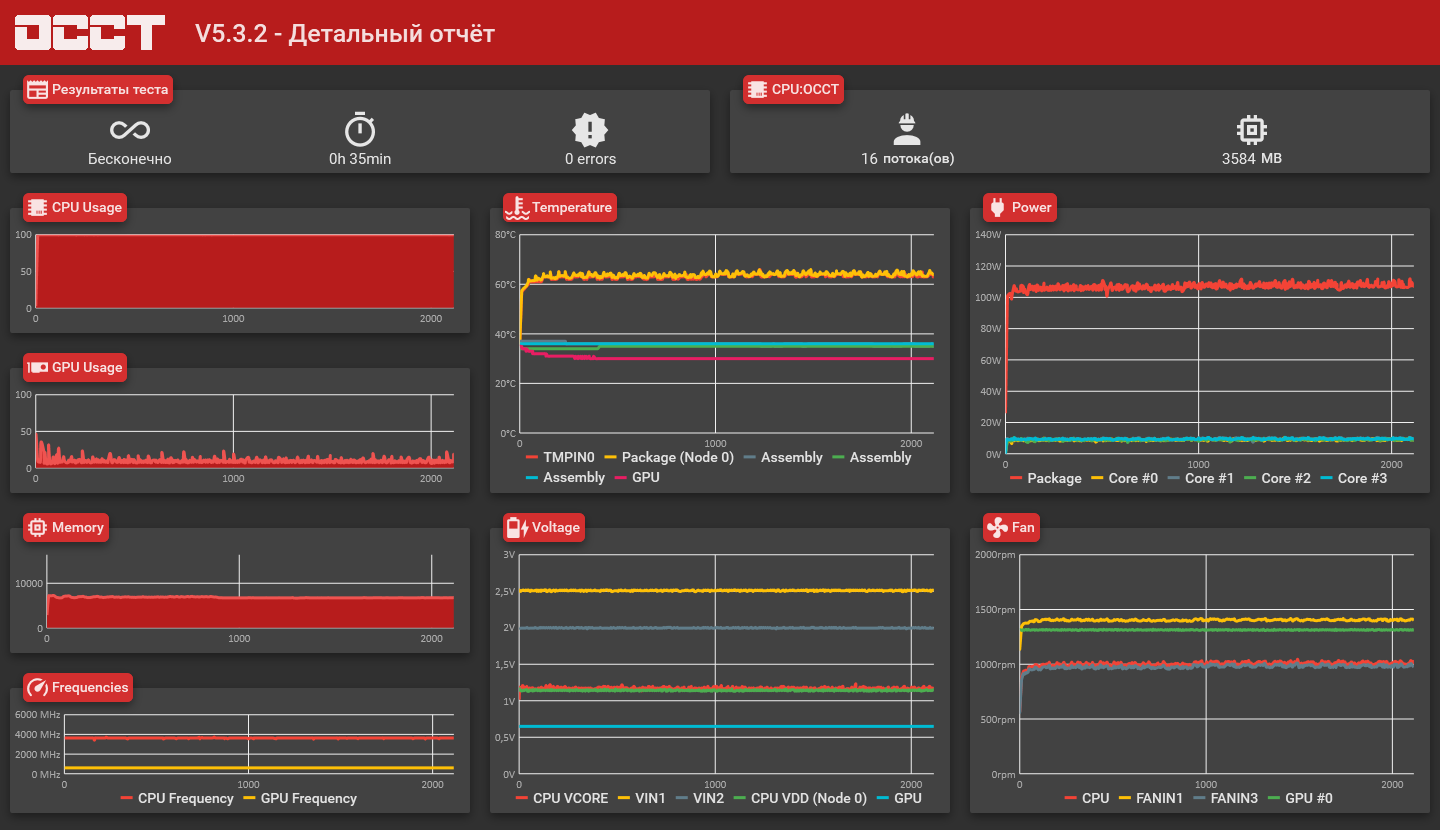Click the CPU:OCCT section label
Image resolution: width=1440 pixels, height=830 pixels.
point(794,89)
